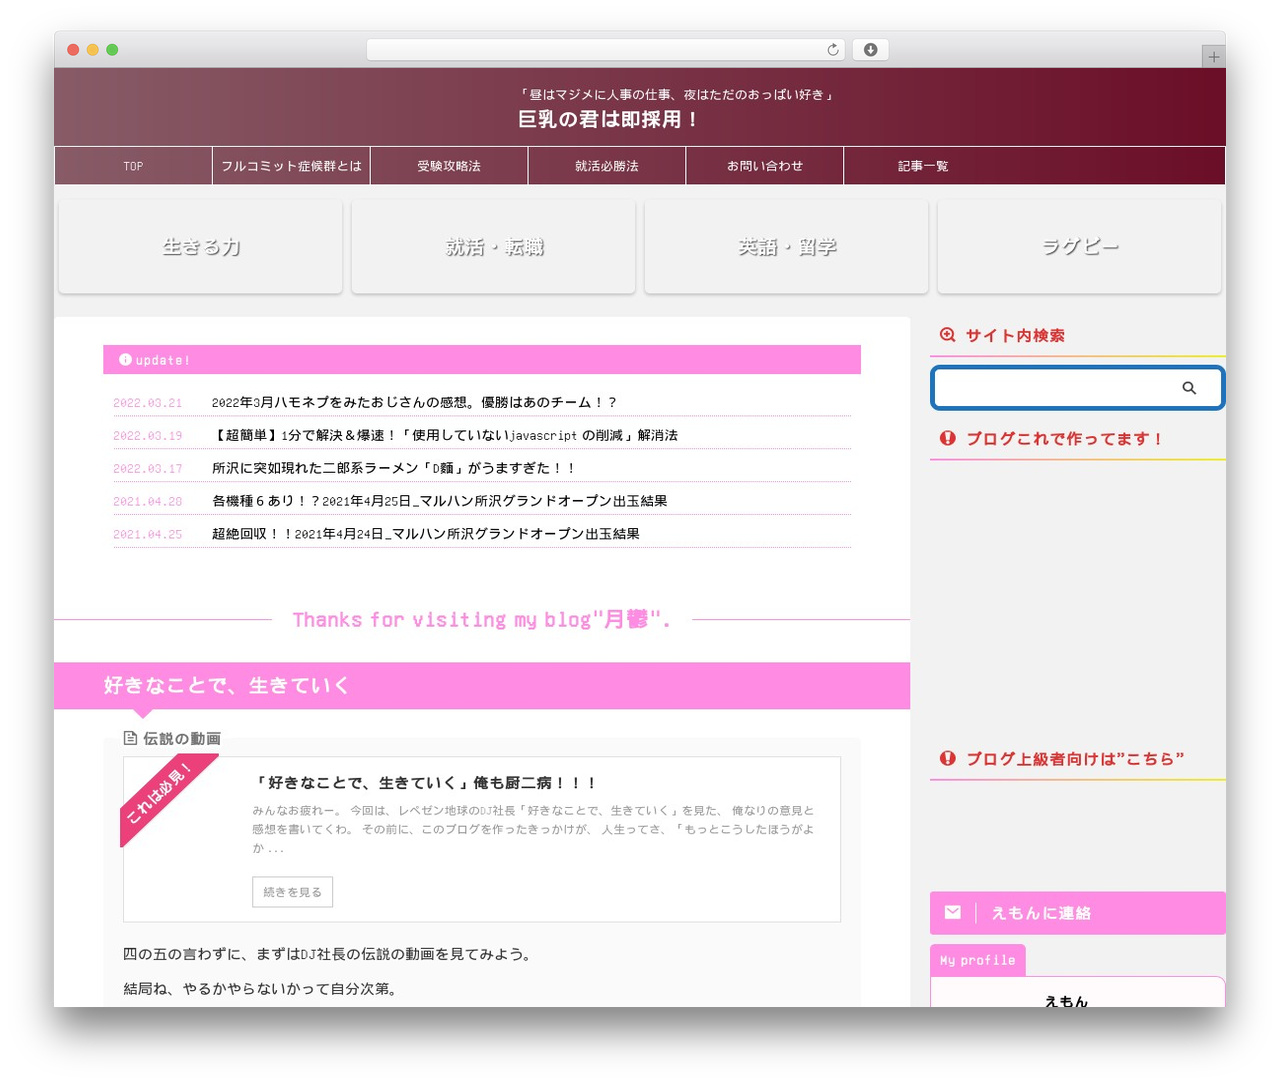1280x1084 pixels.
Task: Click the えもんに連絡 contact button
Action: click(x=1078, y=913)
